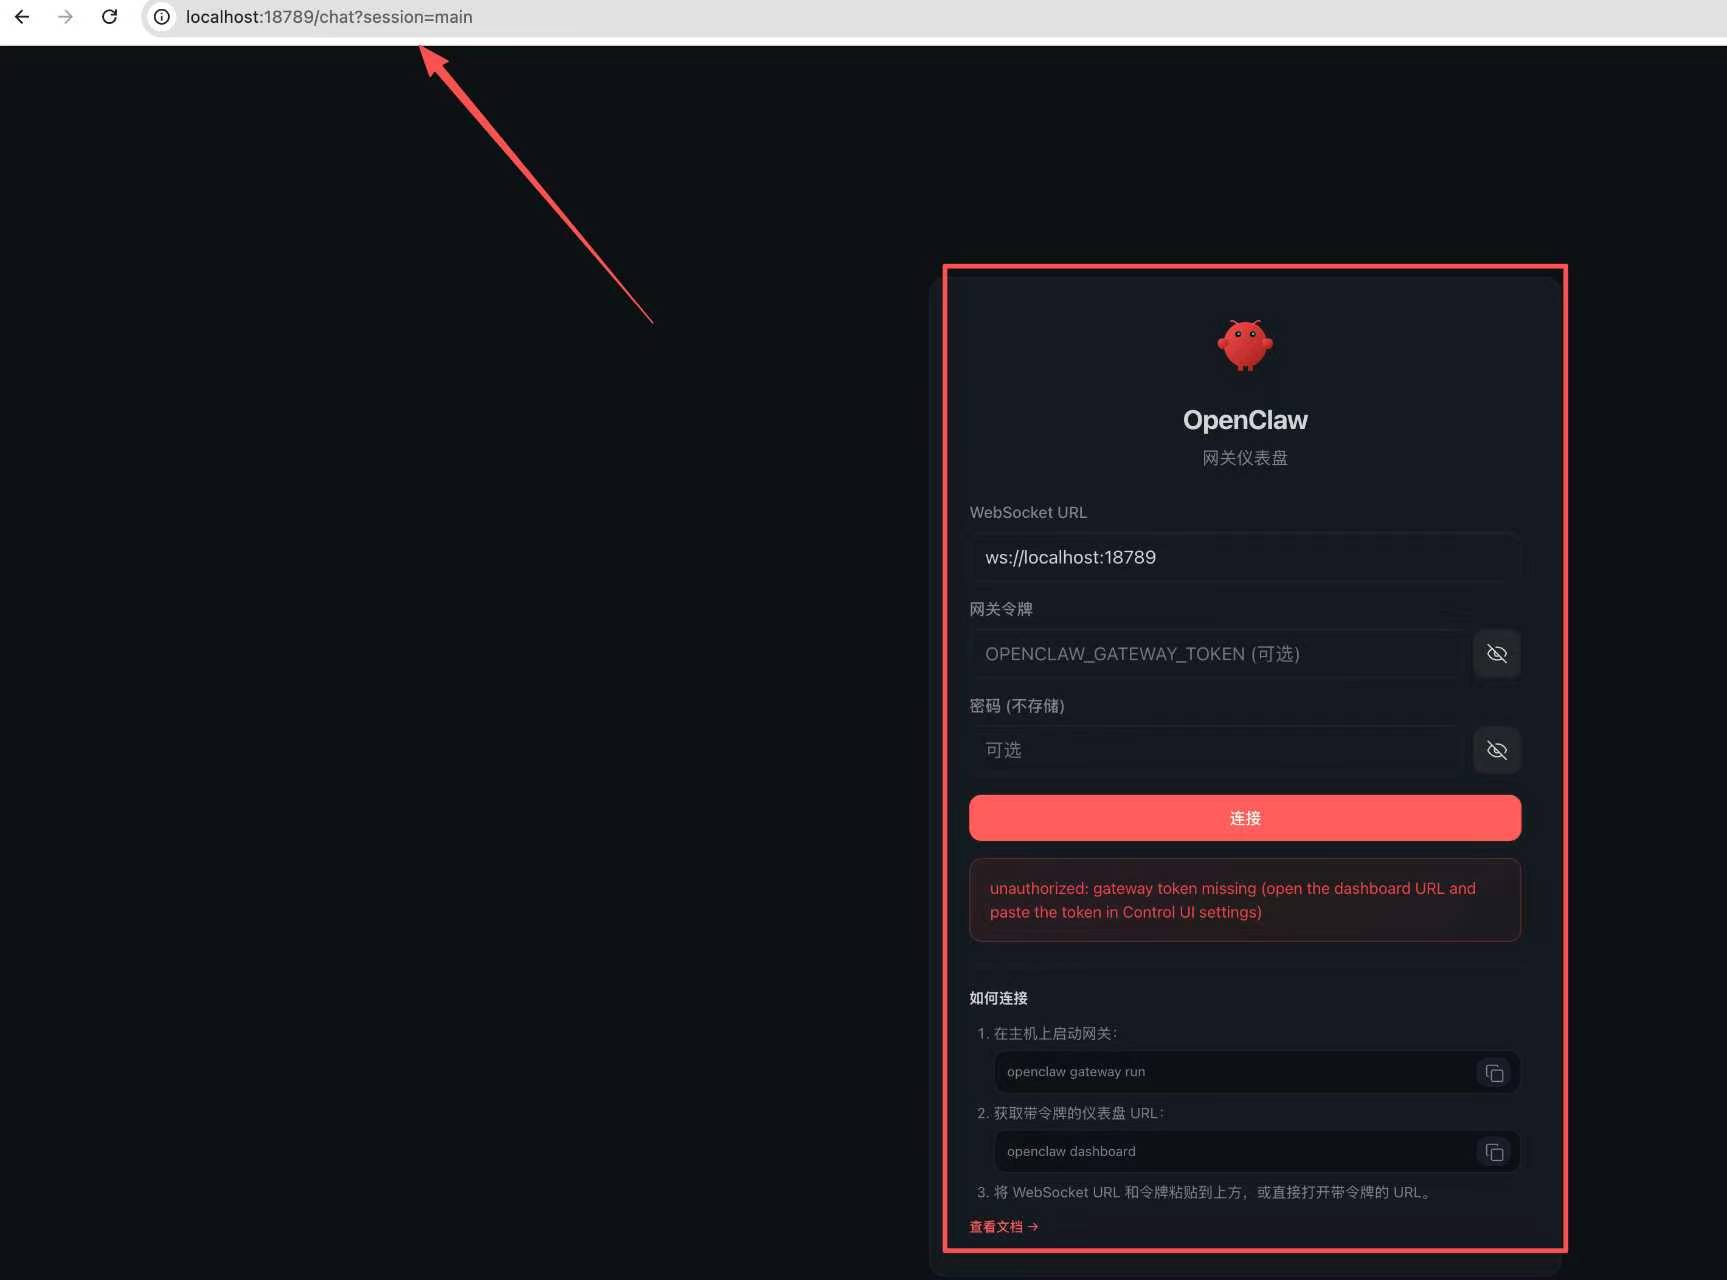Select the localhost:18789 address bar URL
The width and height of the screenshot is (1727, 1280).
(329, 17)
